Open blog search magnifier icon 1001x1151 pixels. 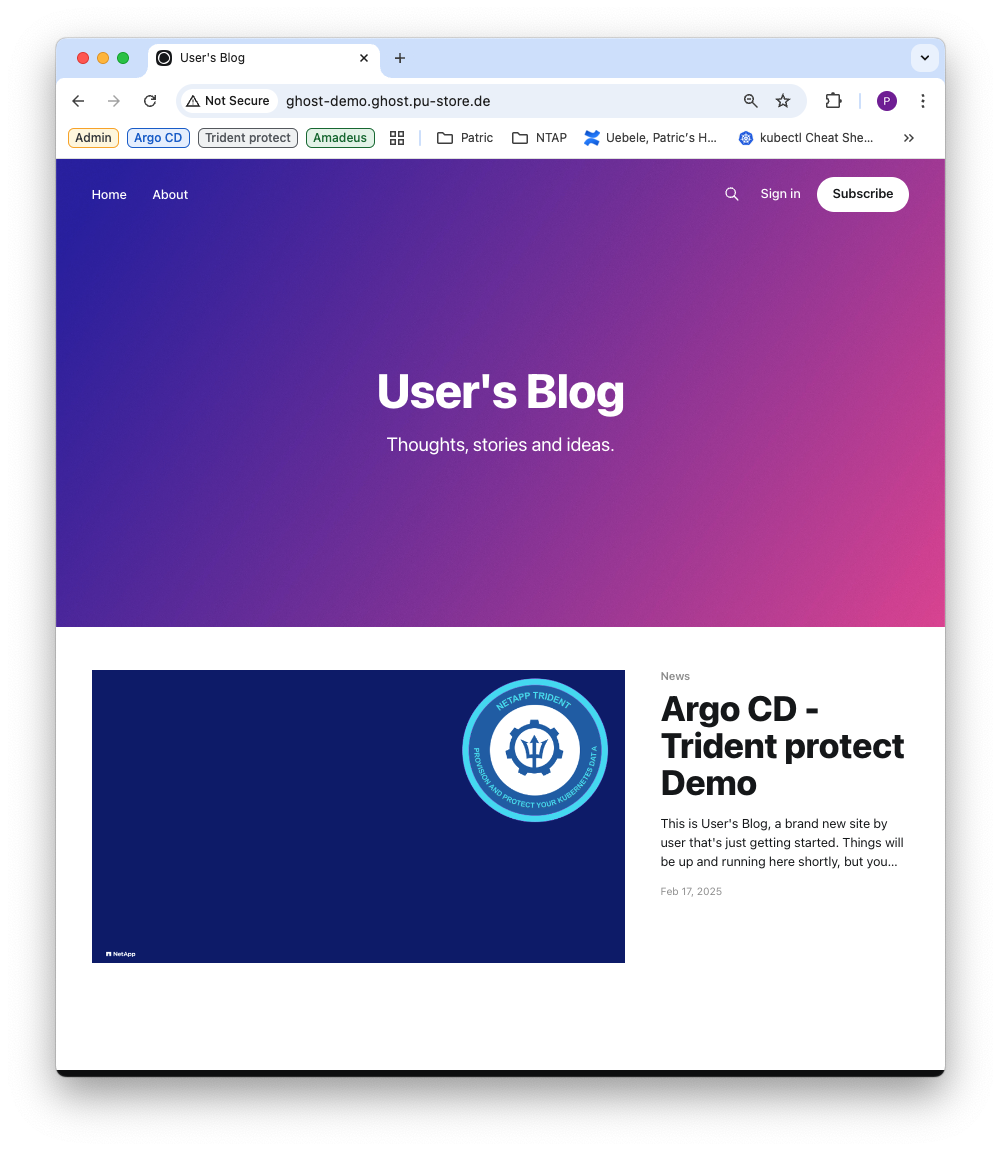click(732, 194)
